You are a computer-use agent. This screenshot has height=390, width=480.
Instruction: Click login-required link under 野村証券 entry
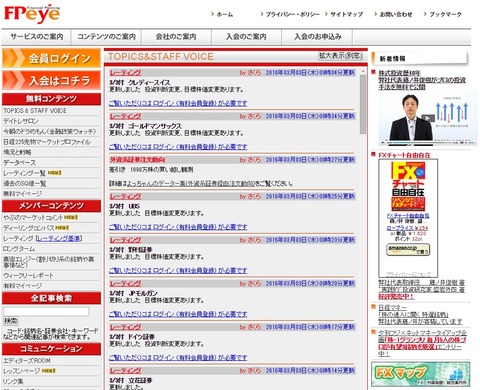(178, 271)
